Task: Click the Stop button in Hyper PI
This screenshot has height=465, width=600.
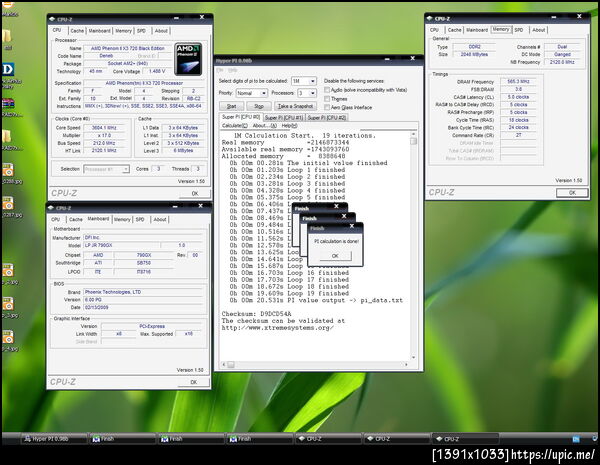Action: (259, 106)
